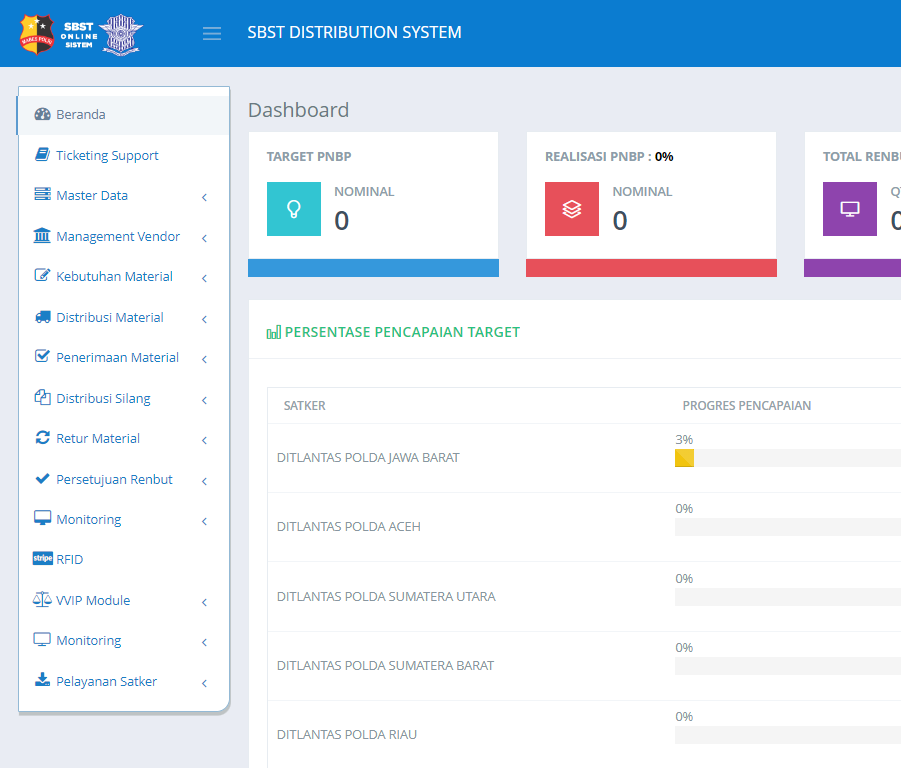Click the Polda Aceh 0% progress bar
The height and width of the screenshot is (768, 901).
point(788,527)
